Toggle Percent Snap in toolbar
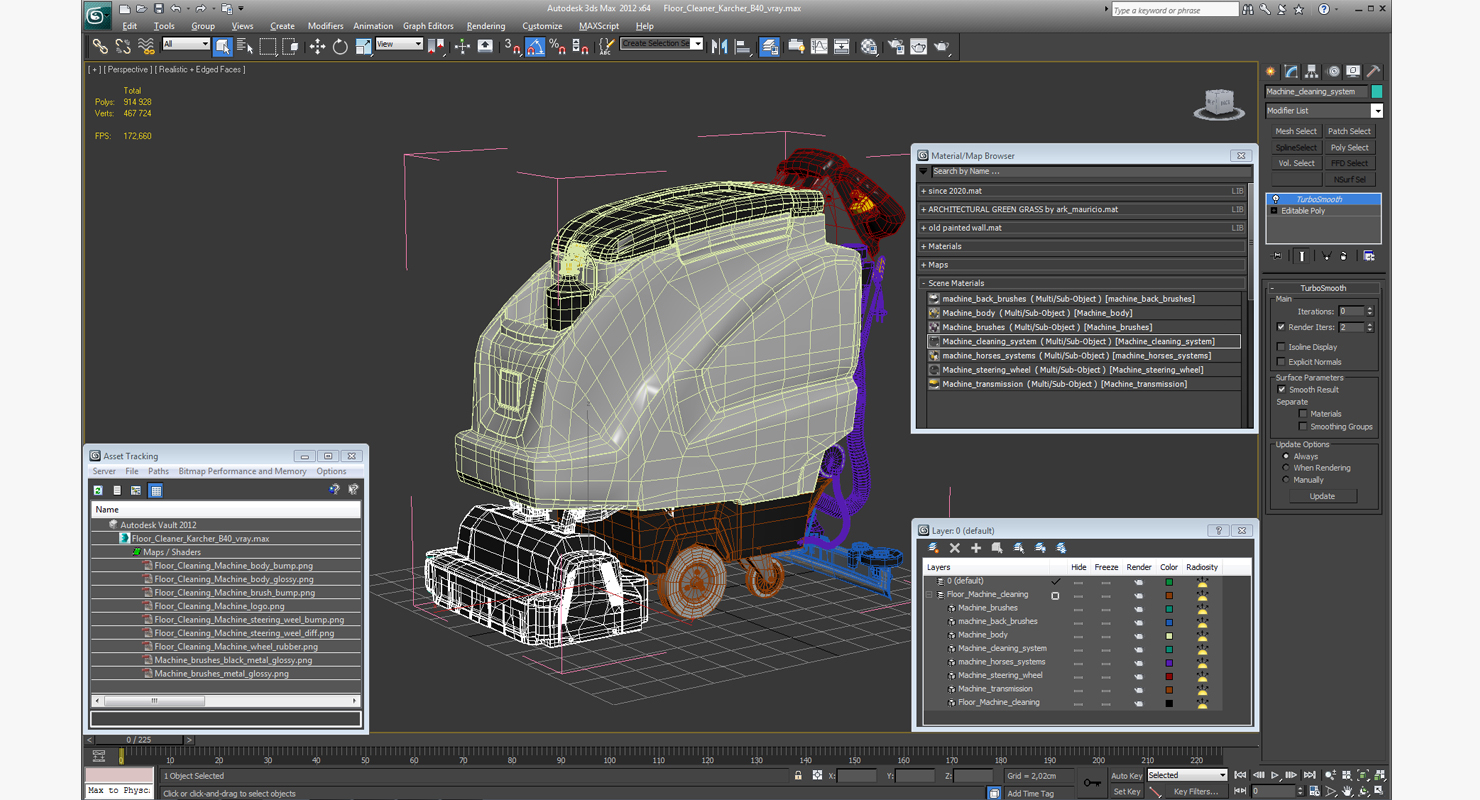This screenshot has height=800, width=1480. tap(557, 46)
